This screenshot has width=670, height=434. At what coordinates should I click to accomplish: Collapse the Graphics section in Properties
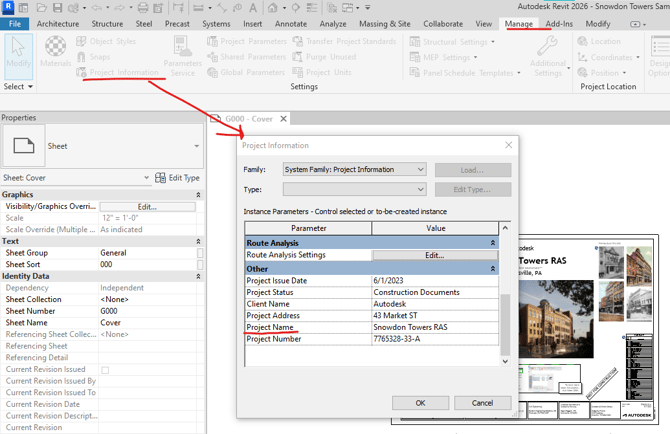(198, 195)
